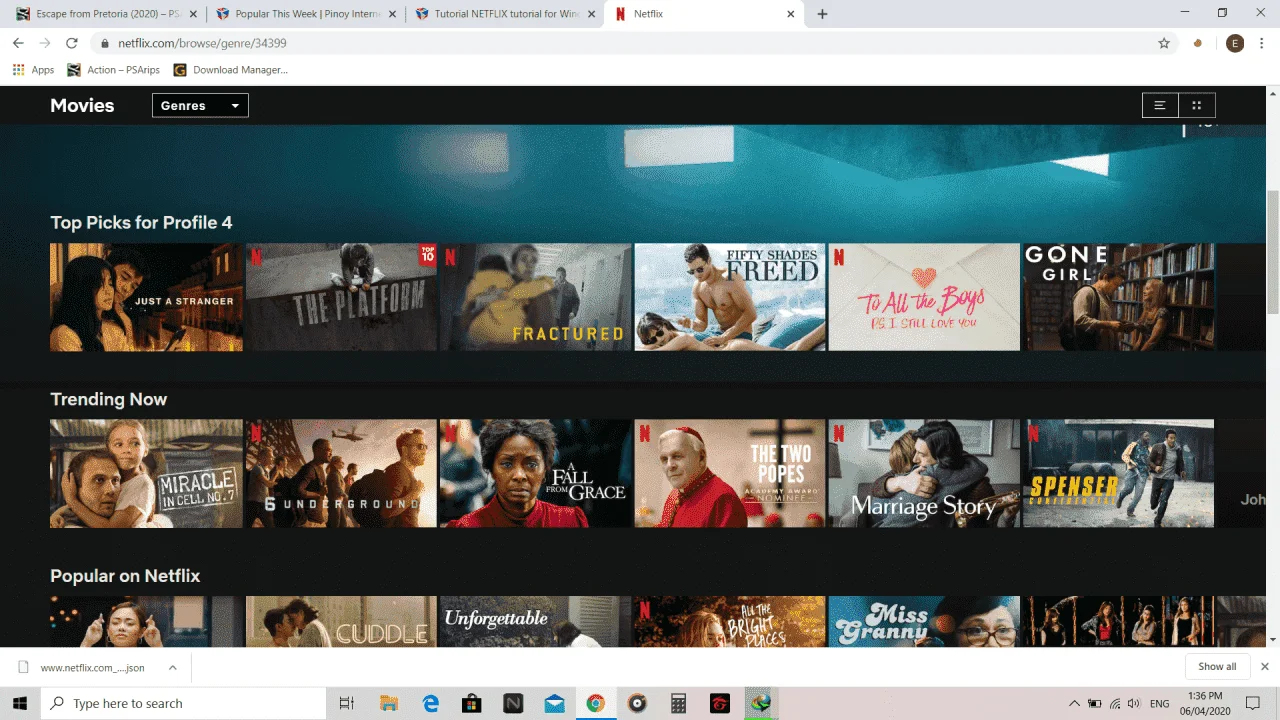Open All the Bright Places thumbnail
Image resolution: width=1280 pixels, height=720 pixels.
pos(730,621)
